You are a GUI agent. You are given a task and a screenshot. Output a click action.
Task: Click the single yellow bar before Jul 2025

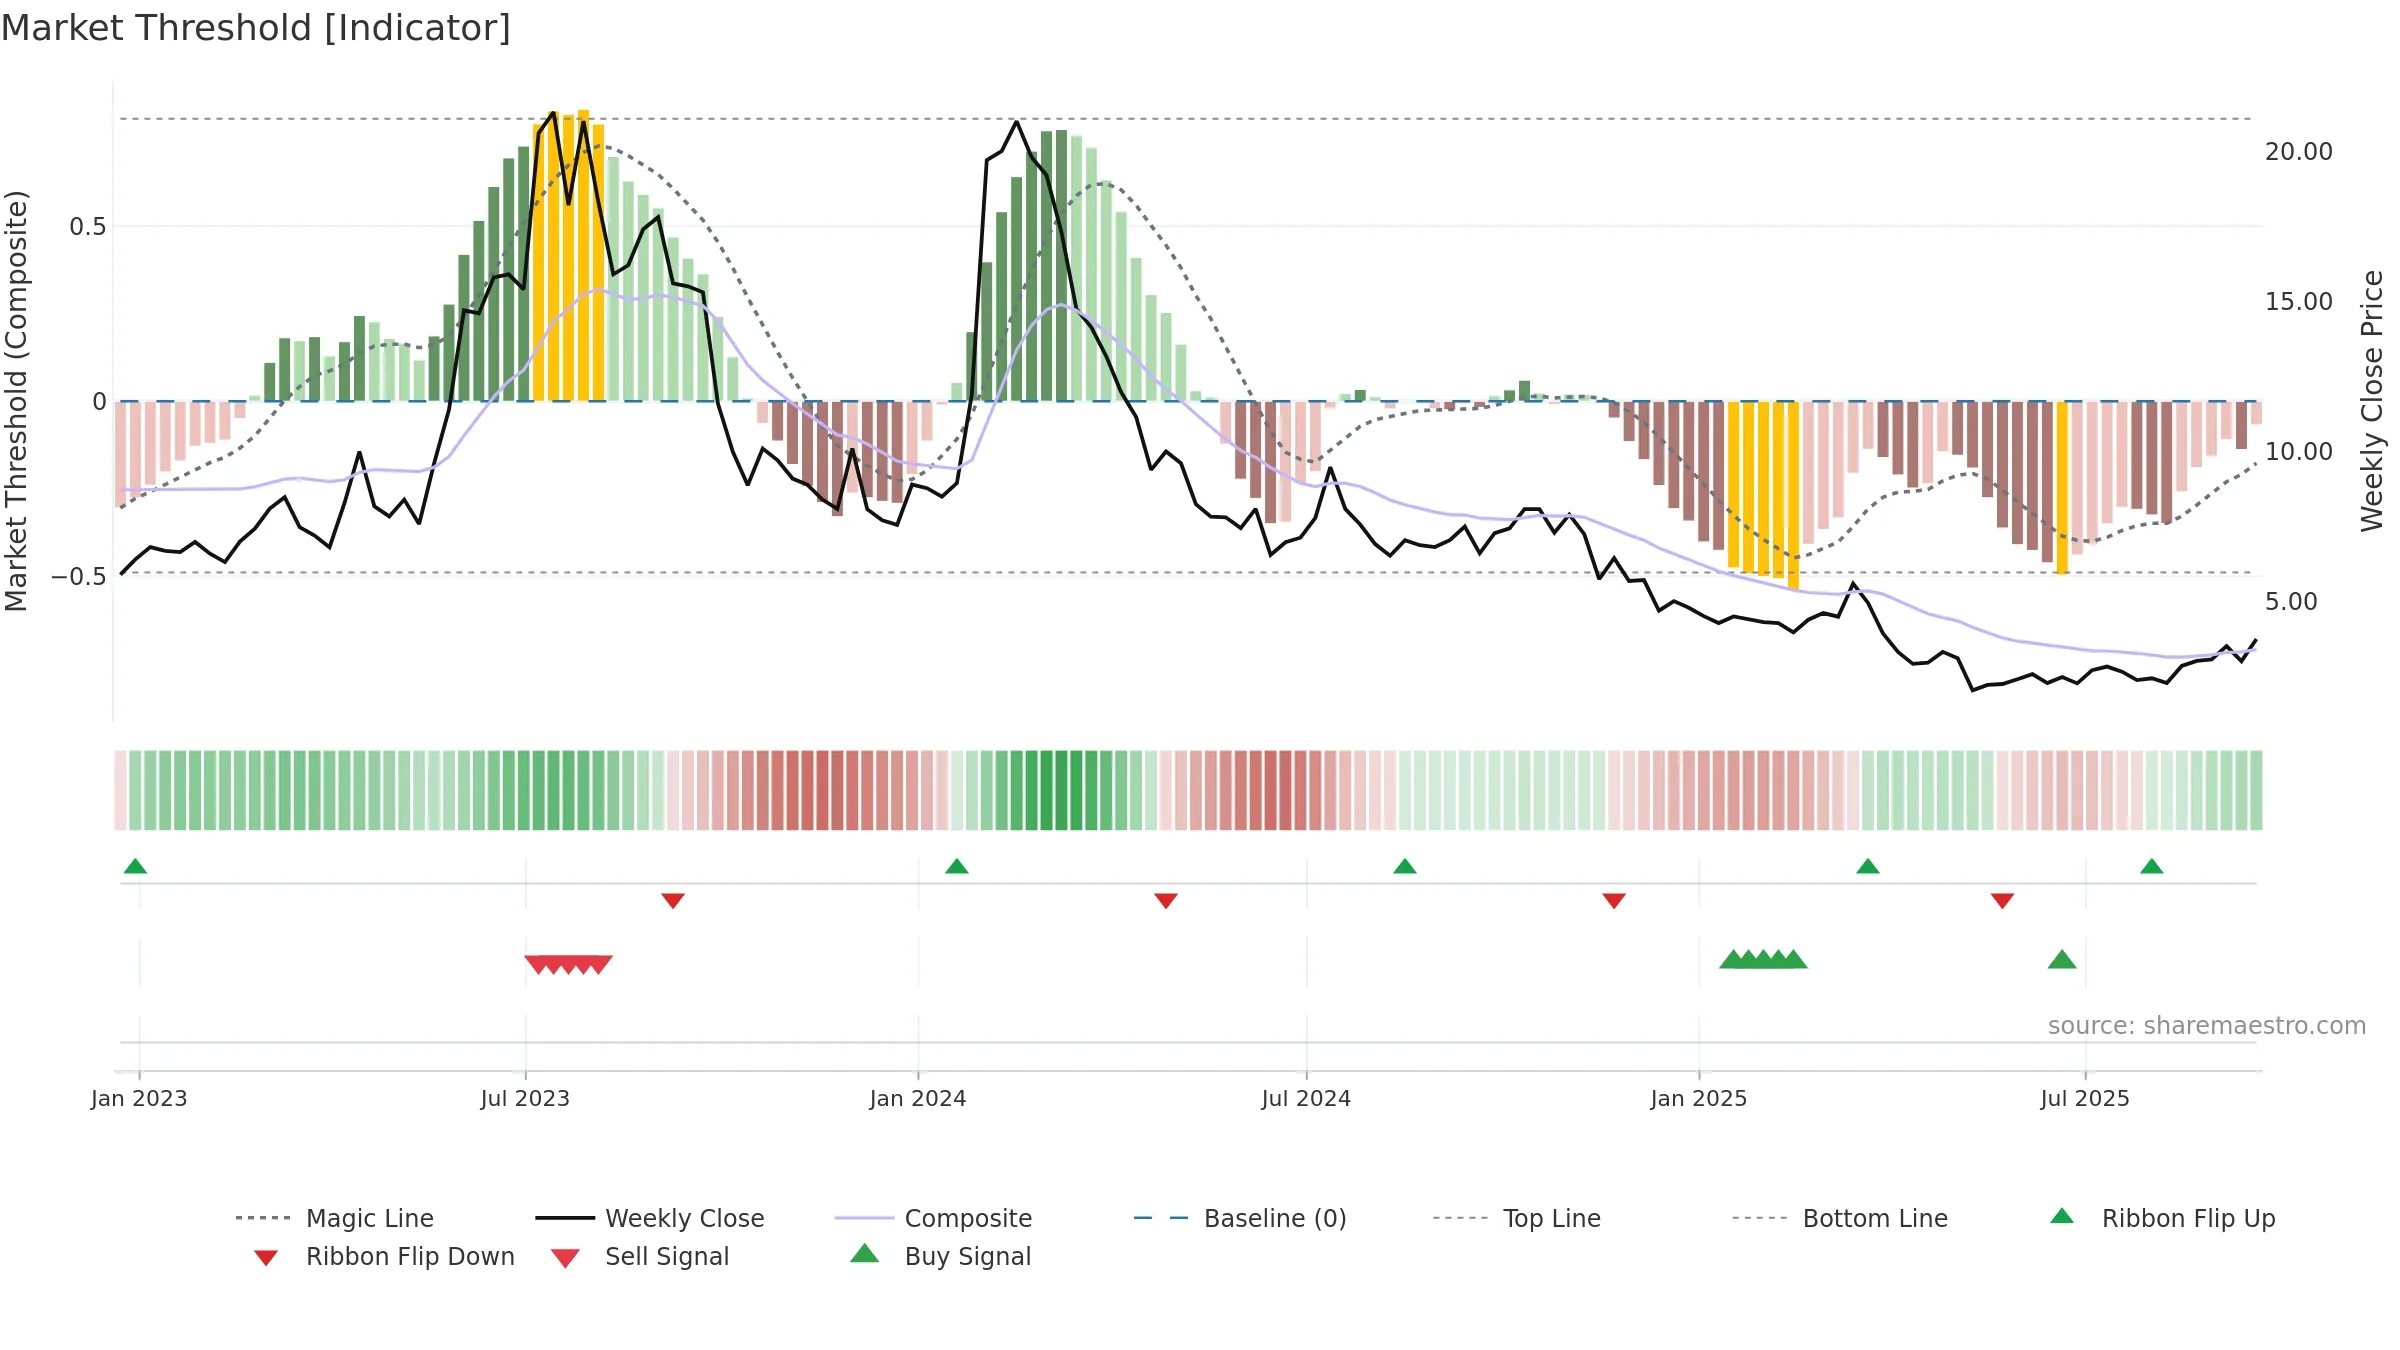coord(2062,488)
